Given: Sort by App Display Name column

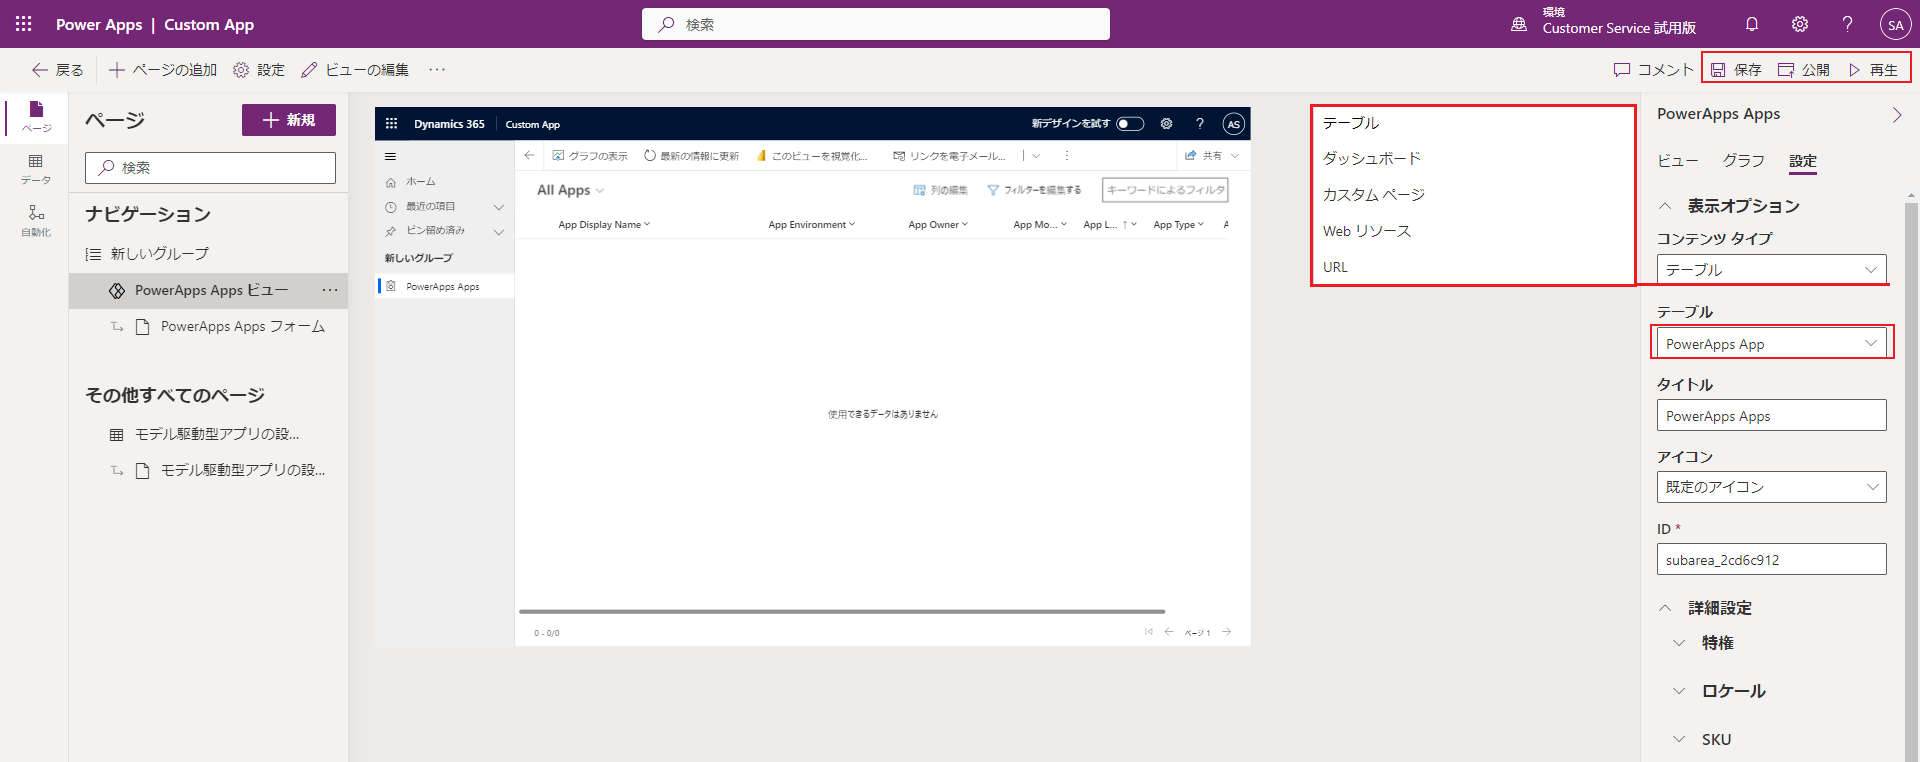Looking at the screenshot, I should click(604, 225).
